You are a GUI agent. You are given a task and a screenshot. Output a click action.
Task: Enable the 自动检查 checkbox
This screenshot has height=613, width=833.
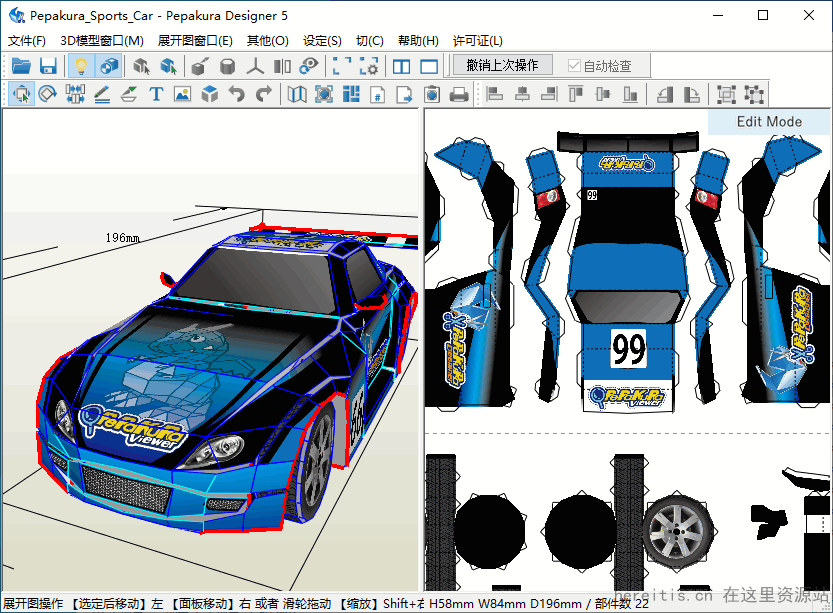pyautogui.click(x=573, y=66)
